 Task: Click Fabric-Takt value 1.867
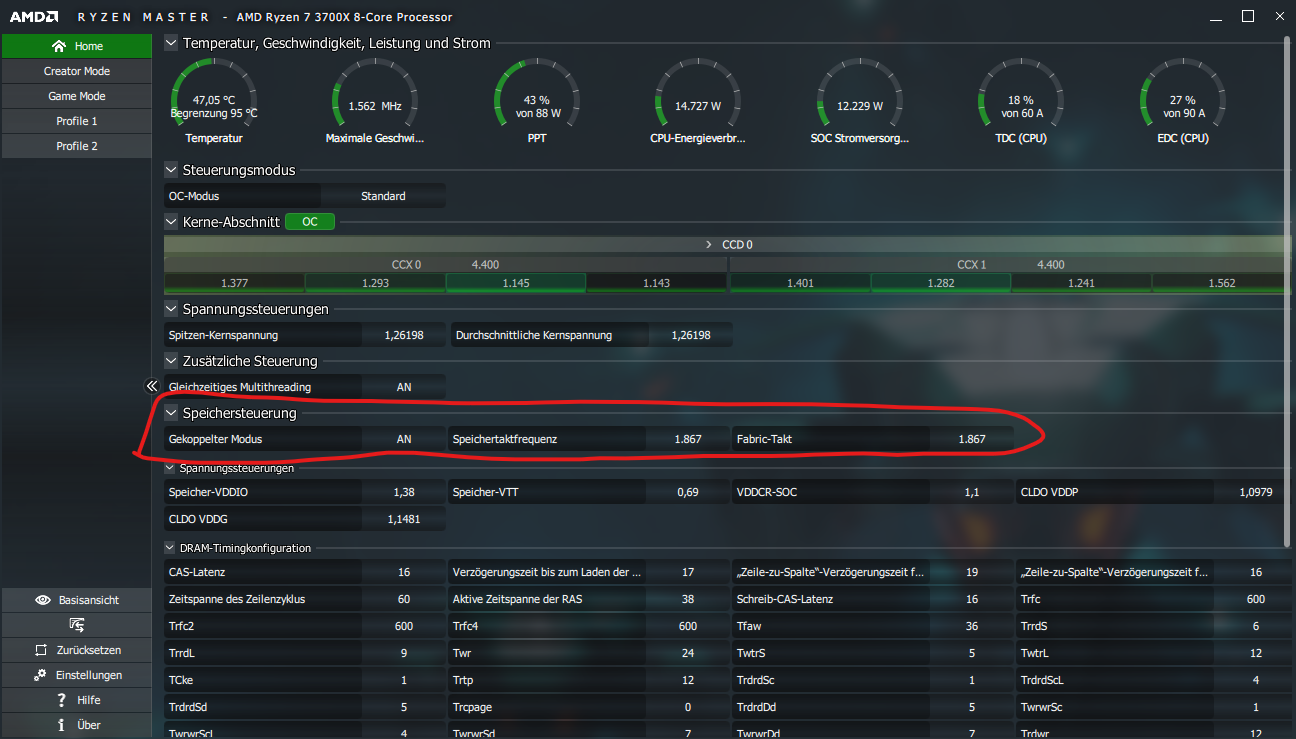coord(972,439)
